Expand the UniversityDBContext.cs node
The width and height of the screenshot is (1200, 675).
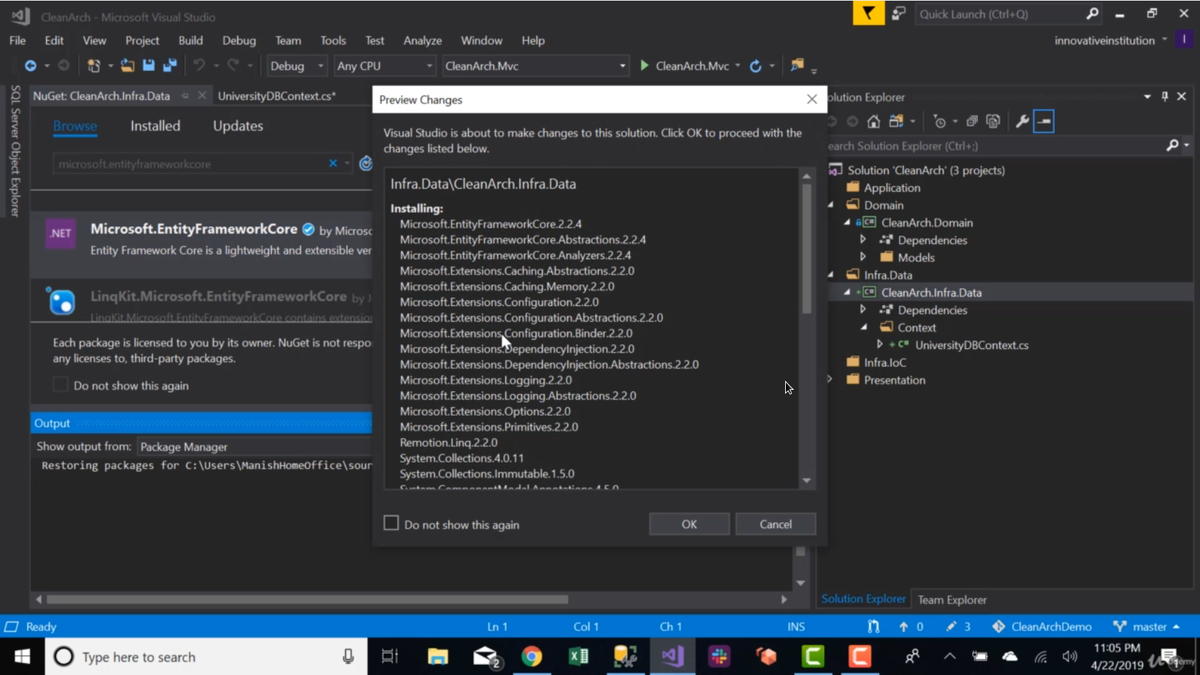(x=880, y=345)
